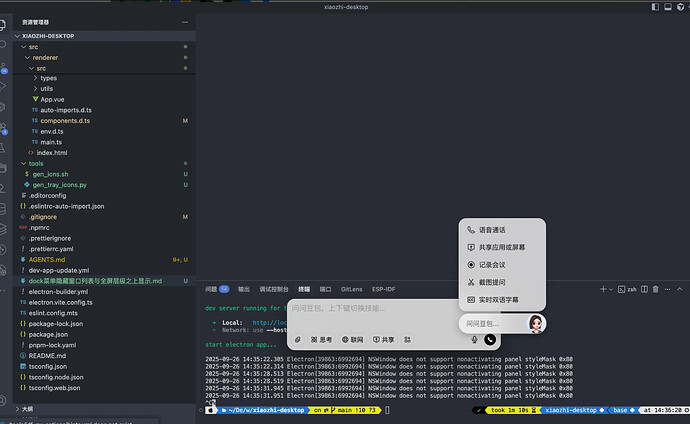Viewport: 690px width, 424px height.
Task: Collapse the XIAOZHI-DESKTOP root section
Action: [x=104, y=36]
